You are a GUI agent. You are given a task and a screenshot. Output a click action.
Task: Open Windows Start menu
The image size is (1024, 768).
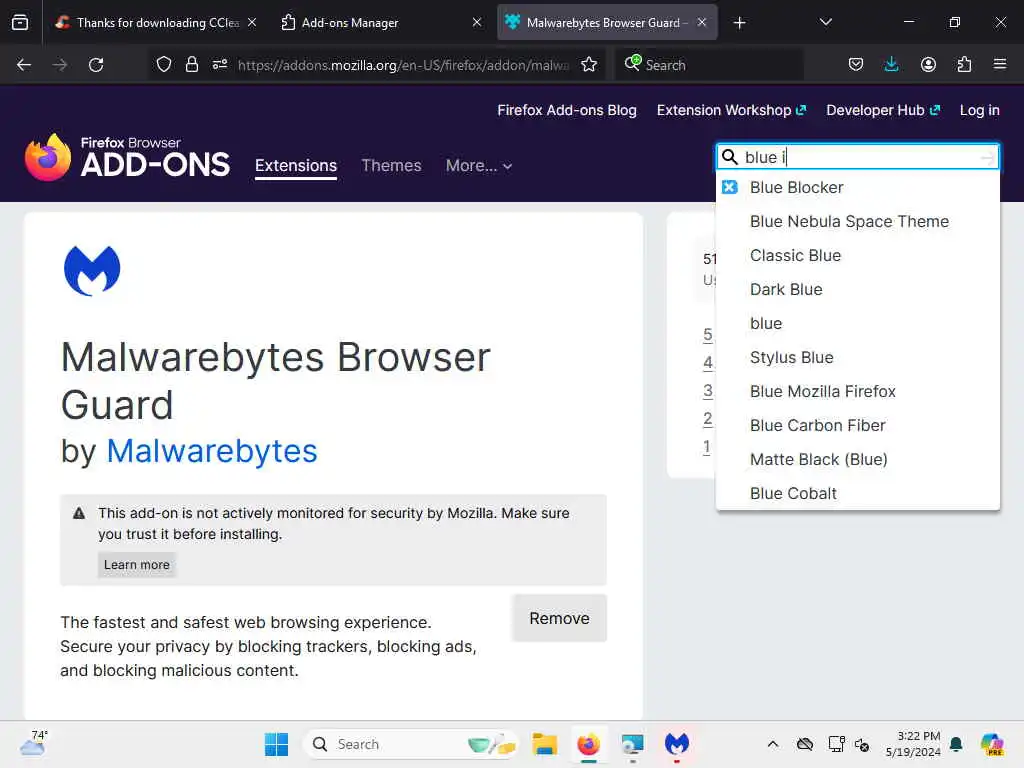tap(276, 744)
